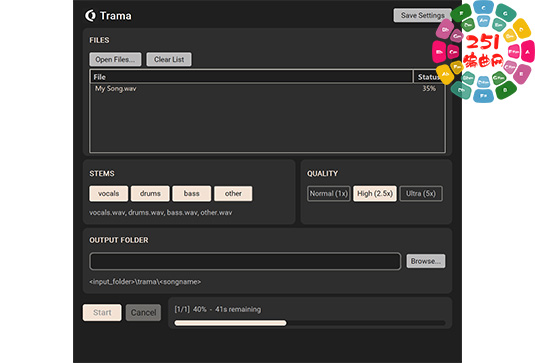Select the My Song.wav row
The height and width of the screenshot is (363, 535).
point(268,89)
